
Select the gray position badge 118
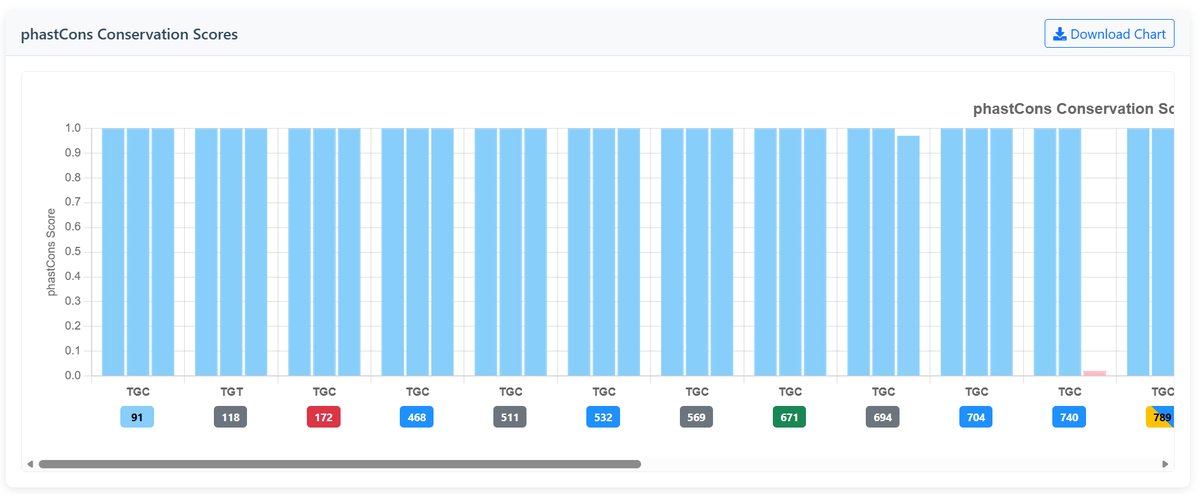230,417
